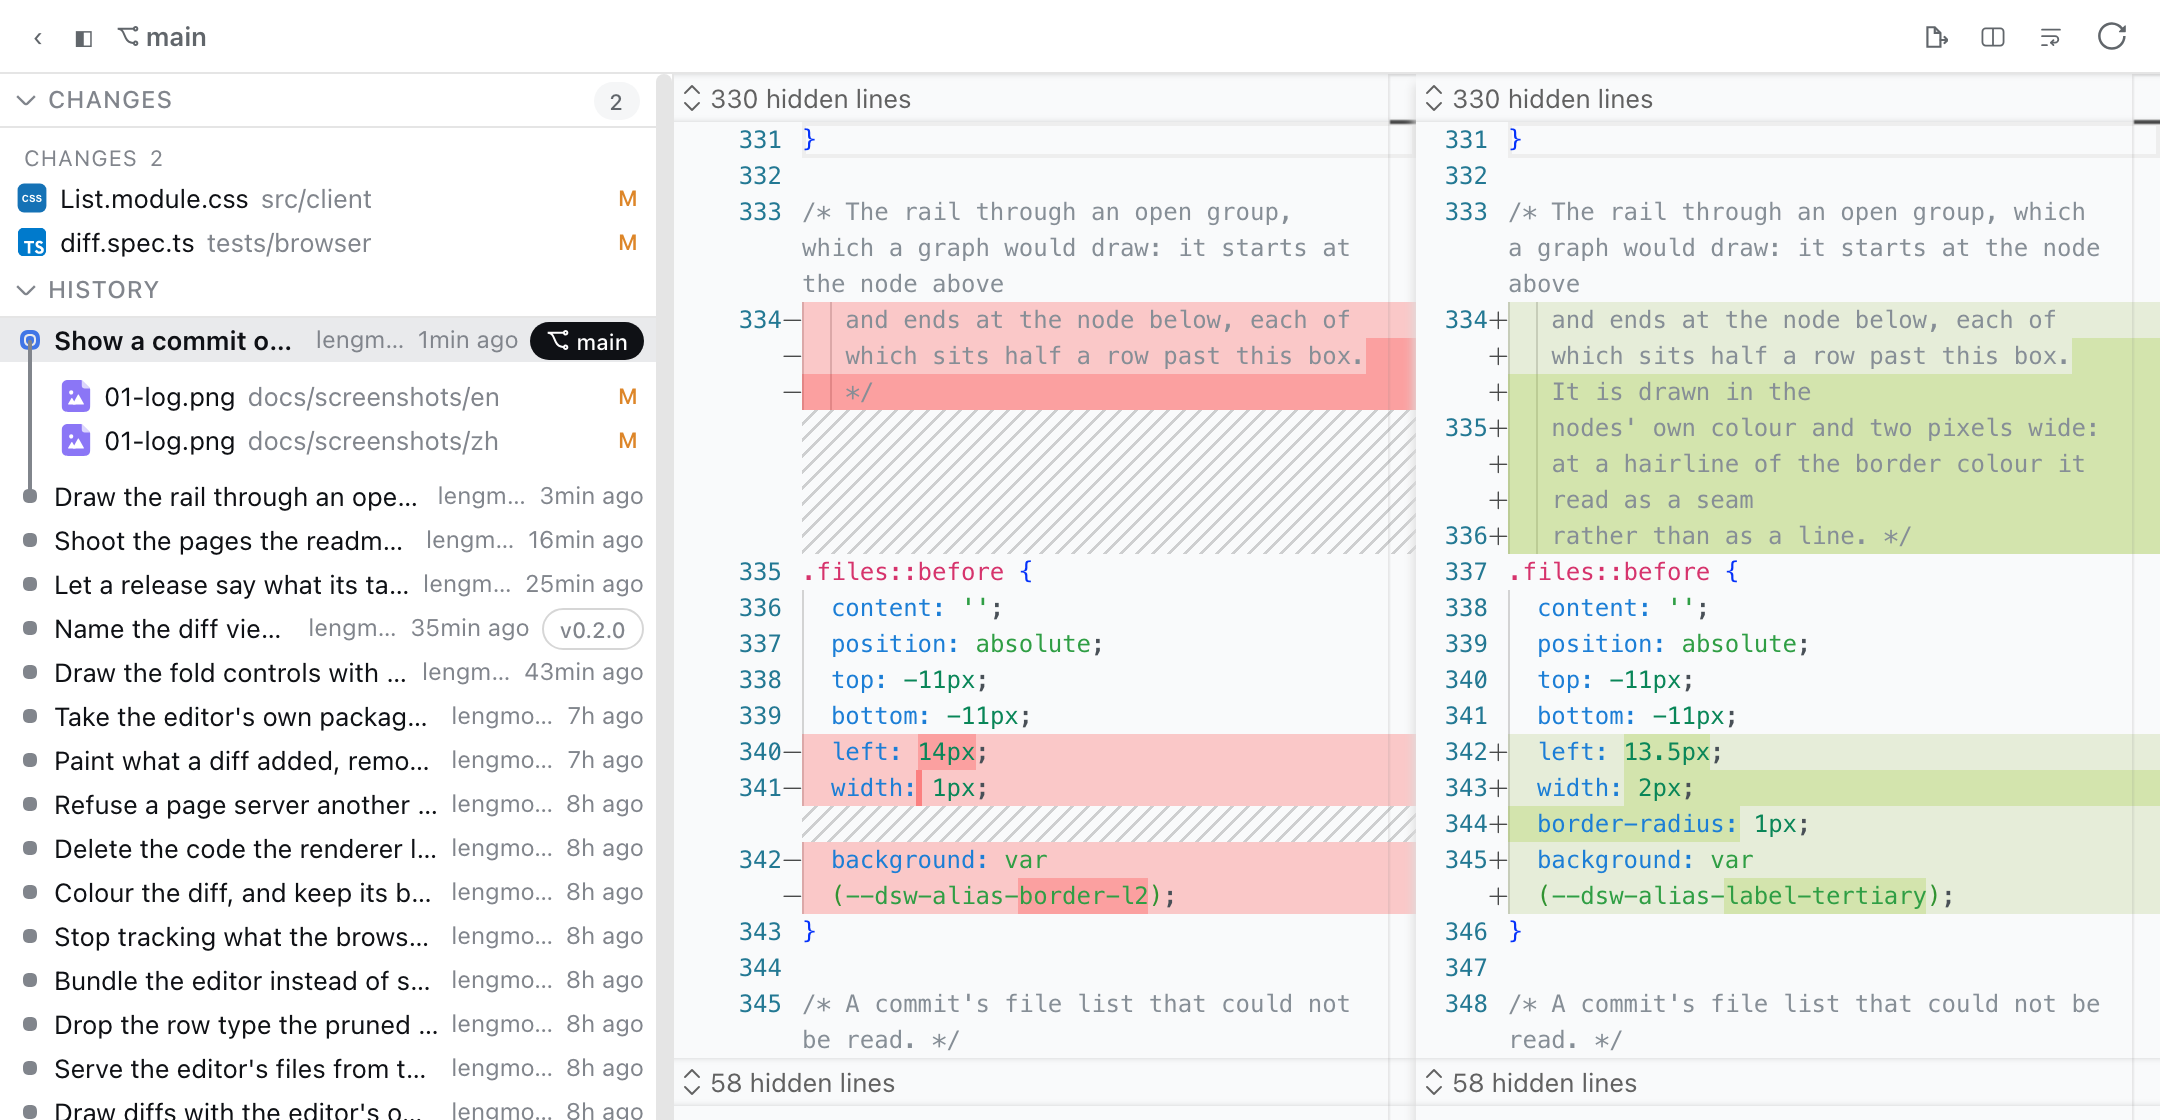Select commit 'Delete the code the renderer l...'
The image size is (2160, 1120).
pyautogui.click(x=328, y=849)
